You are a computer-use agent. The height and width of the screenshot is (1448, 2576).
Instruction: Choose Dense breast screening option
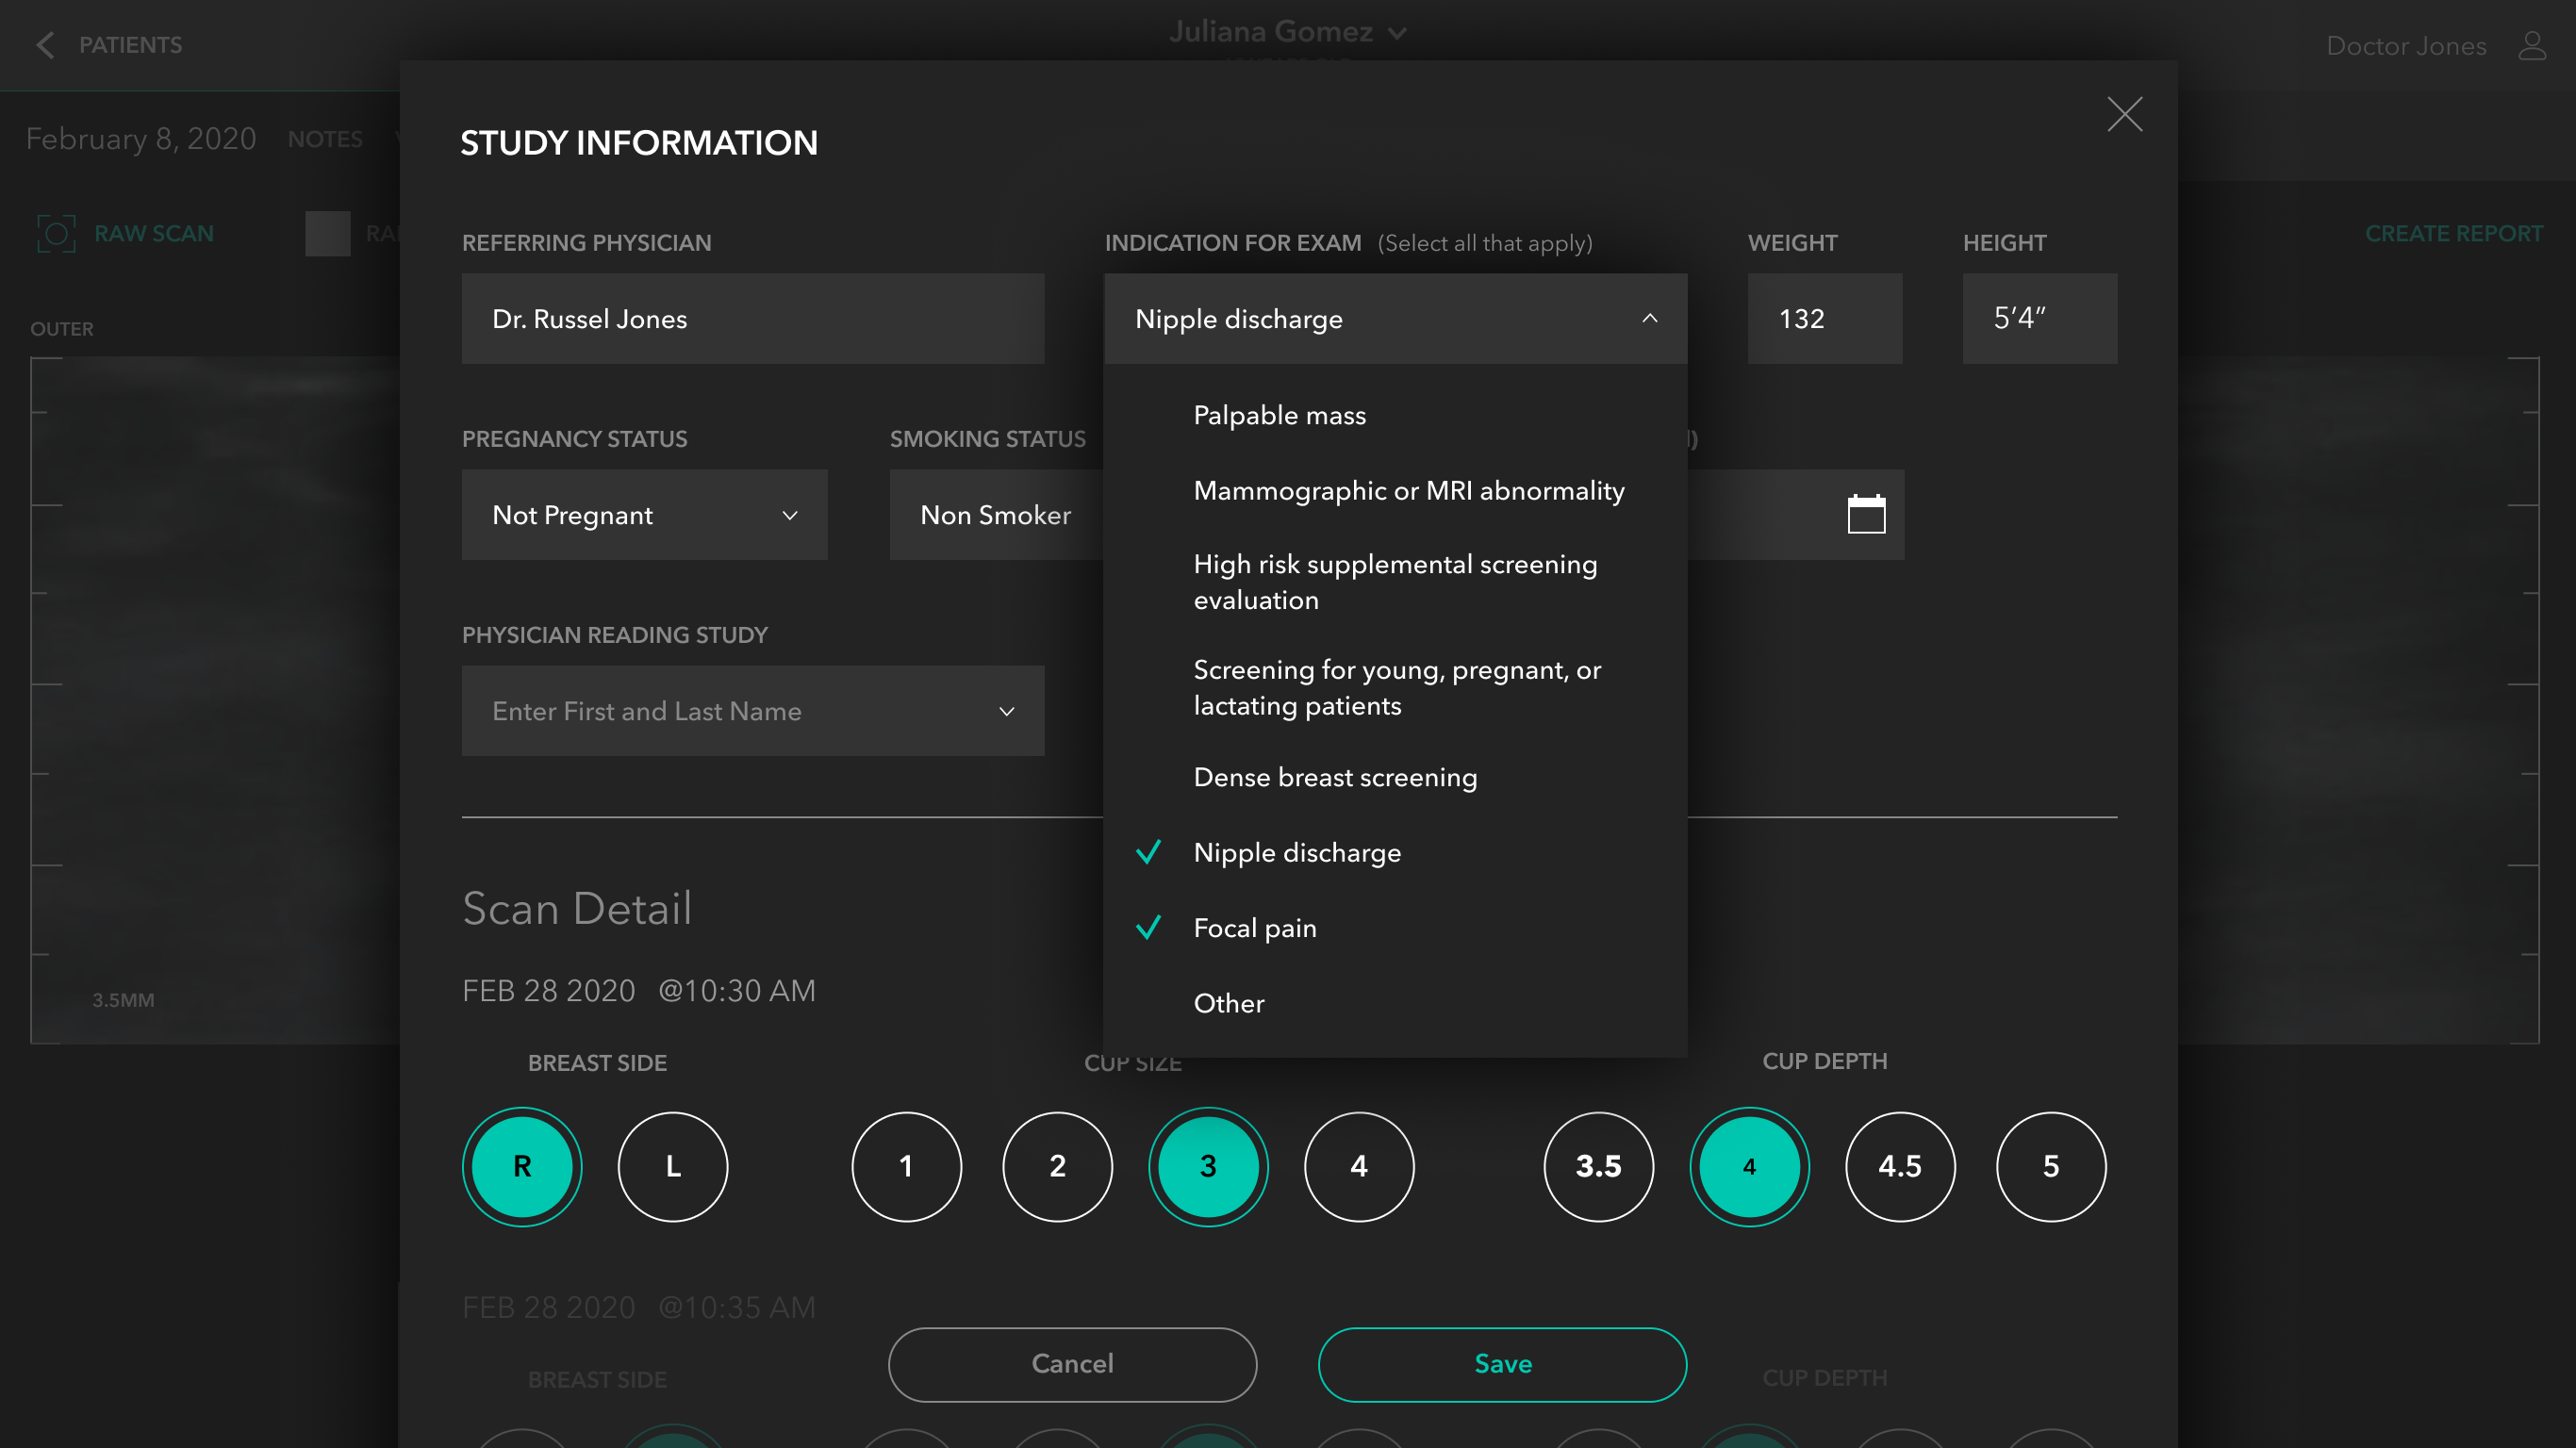coord(1334,777)
